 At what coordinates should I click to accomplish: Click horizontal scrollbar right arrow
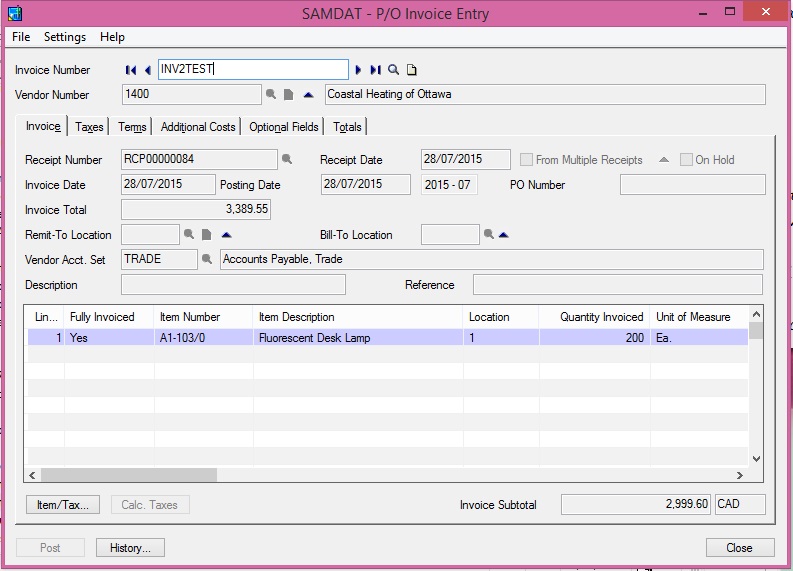click(740, 475)
